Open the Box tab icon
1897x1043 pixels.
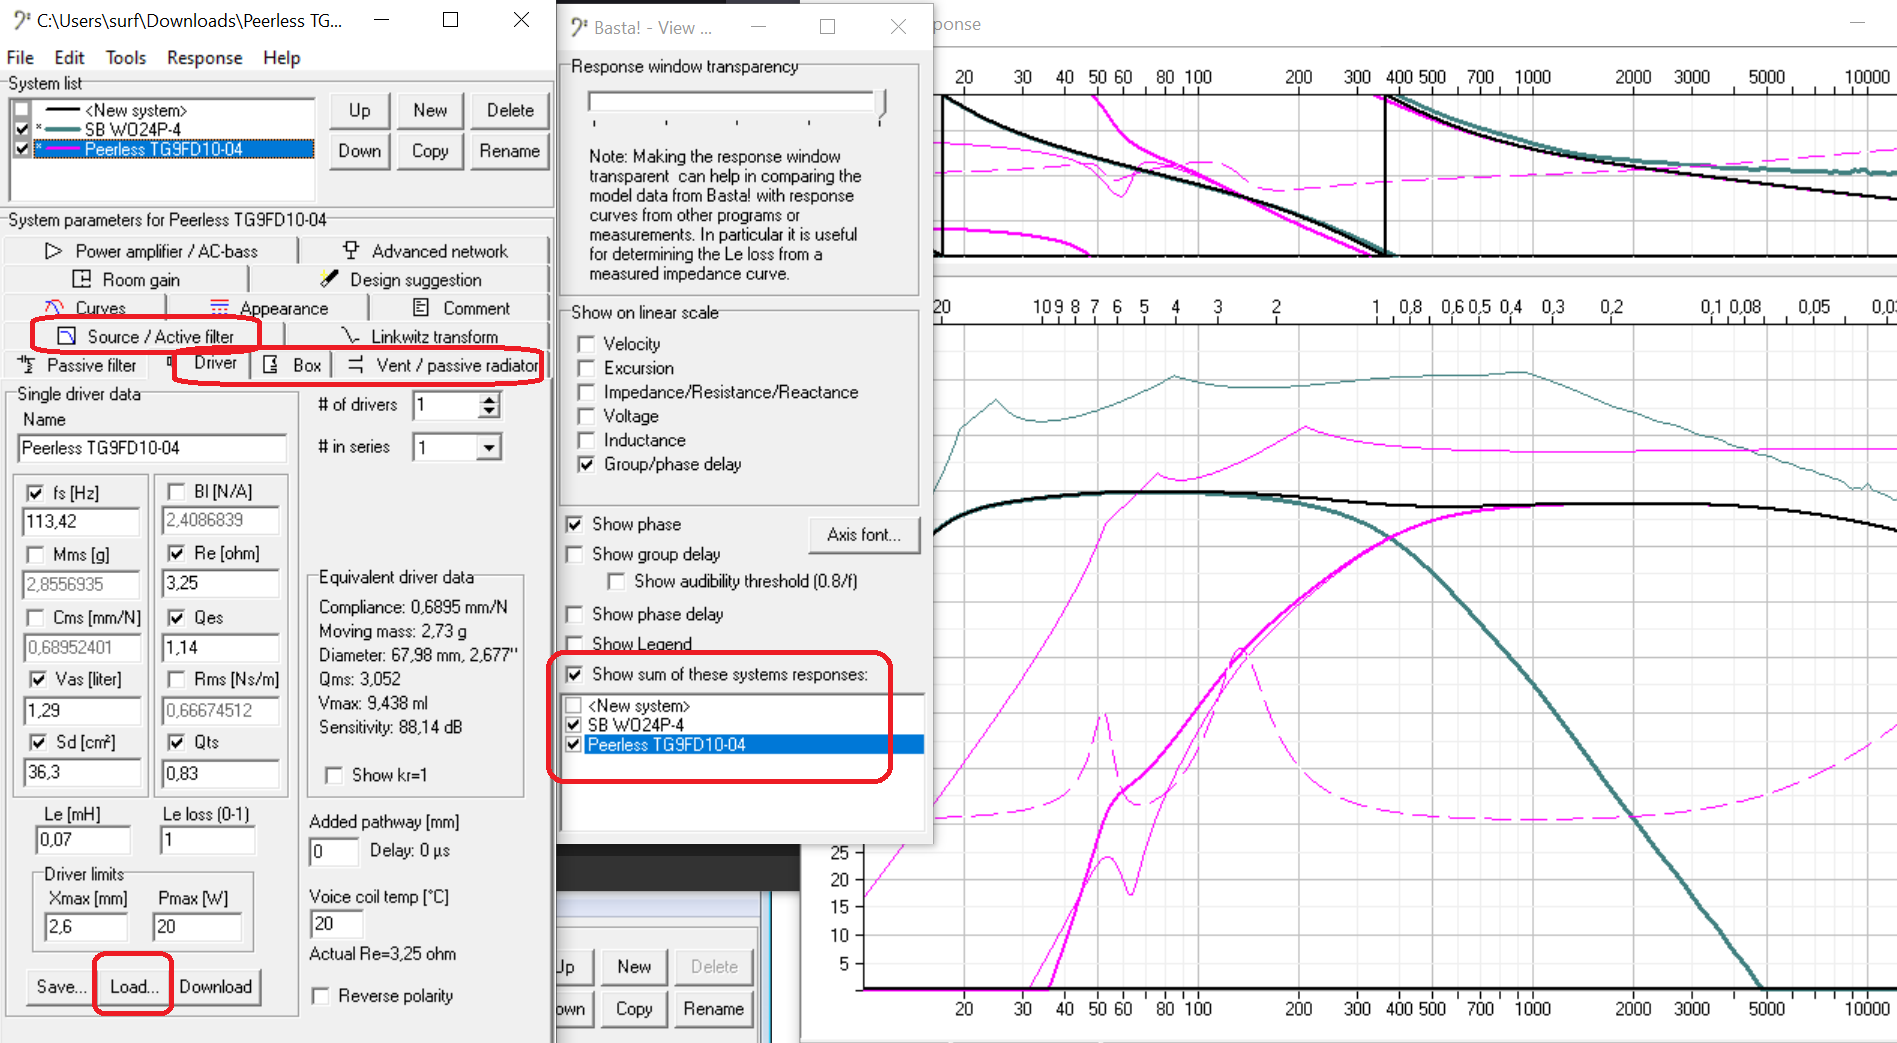pos(271,365)
